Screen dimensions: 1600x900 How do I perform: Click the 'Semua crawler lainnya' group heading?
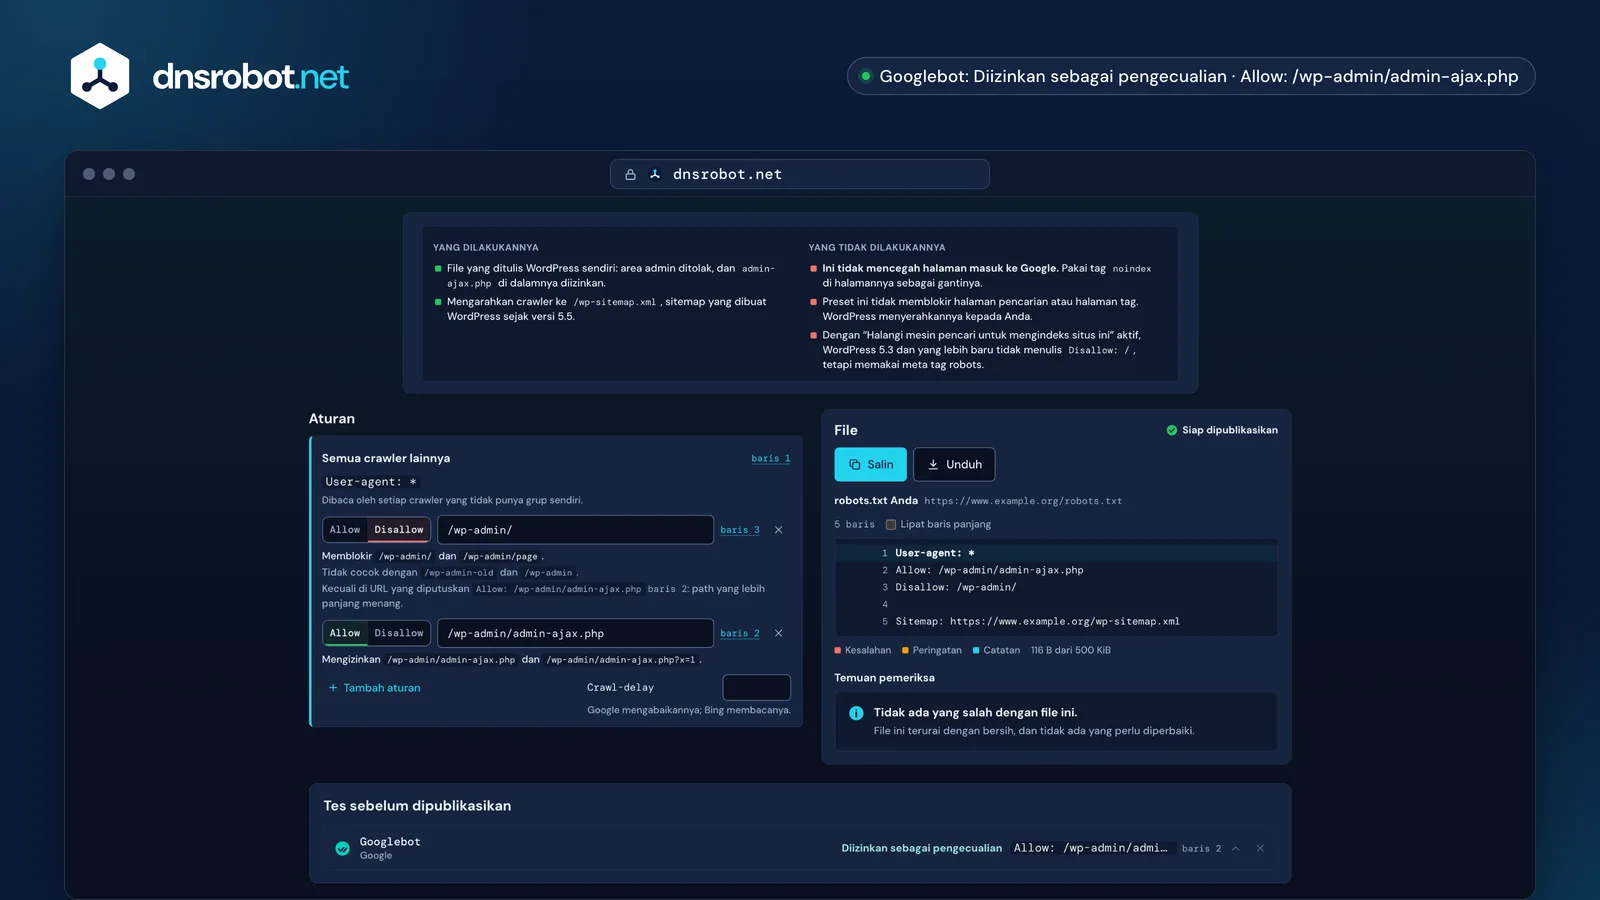(386, 458)
